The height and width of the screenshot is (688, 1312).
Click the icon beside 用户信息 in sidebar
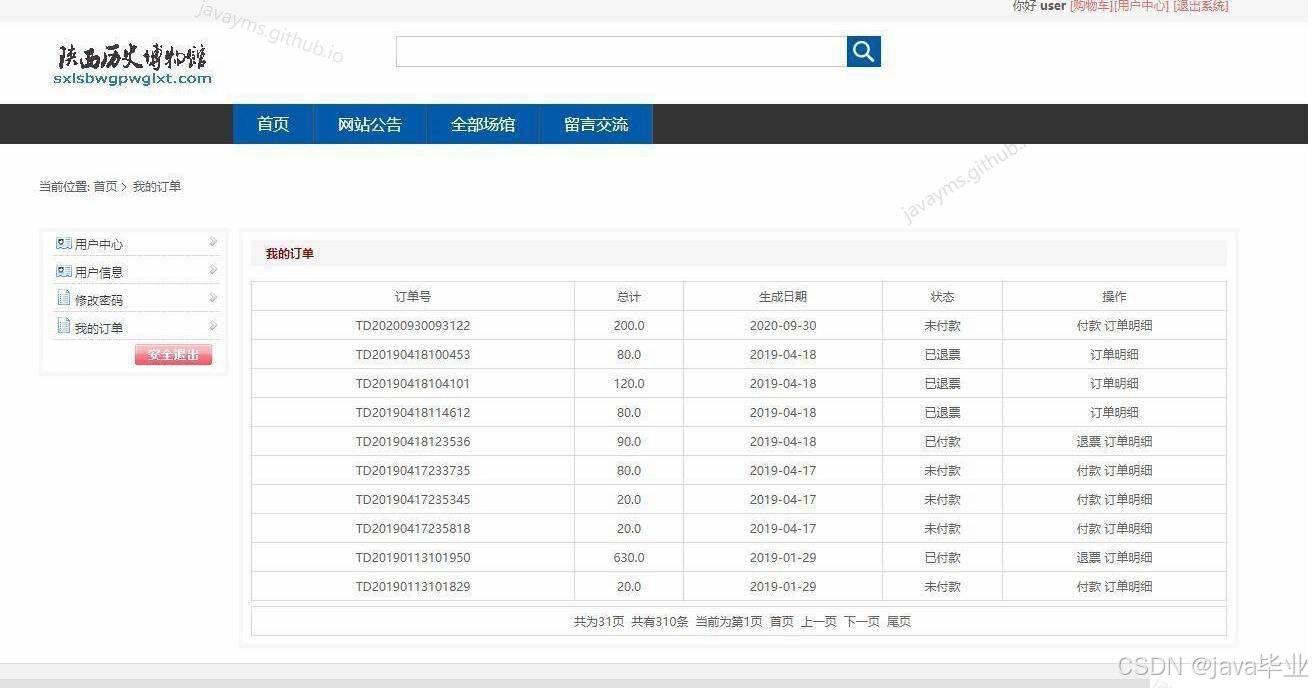coord(64,271)
